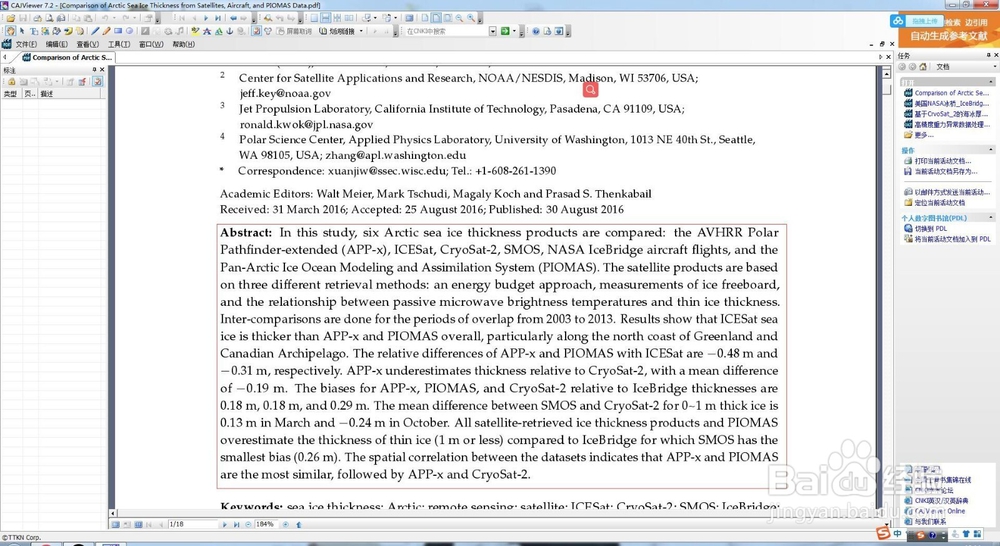Choose the text selection tool

34,31
